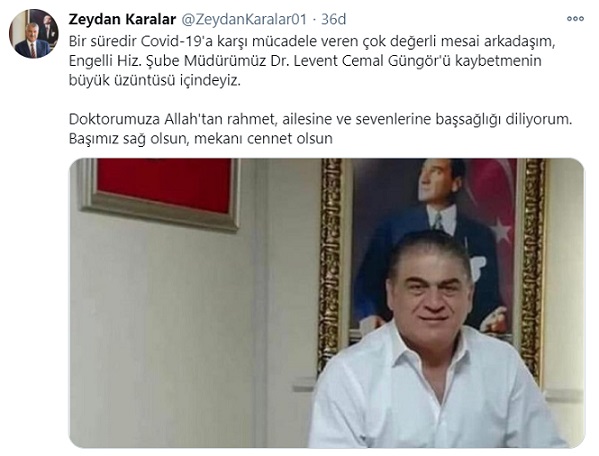Screen dimensions: 599x456
Task: Select the word Covid-19'a in the tweet
Action: coord(178,41)
